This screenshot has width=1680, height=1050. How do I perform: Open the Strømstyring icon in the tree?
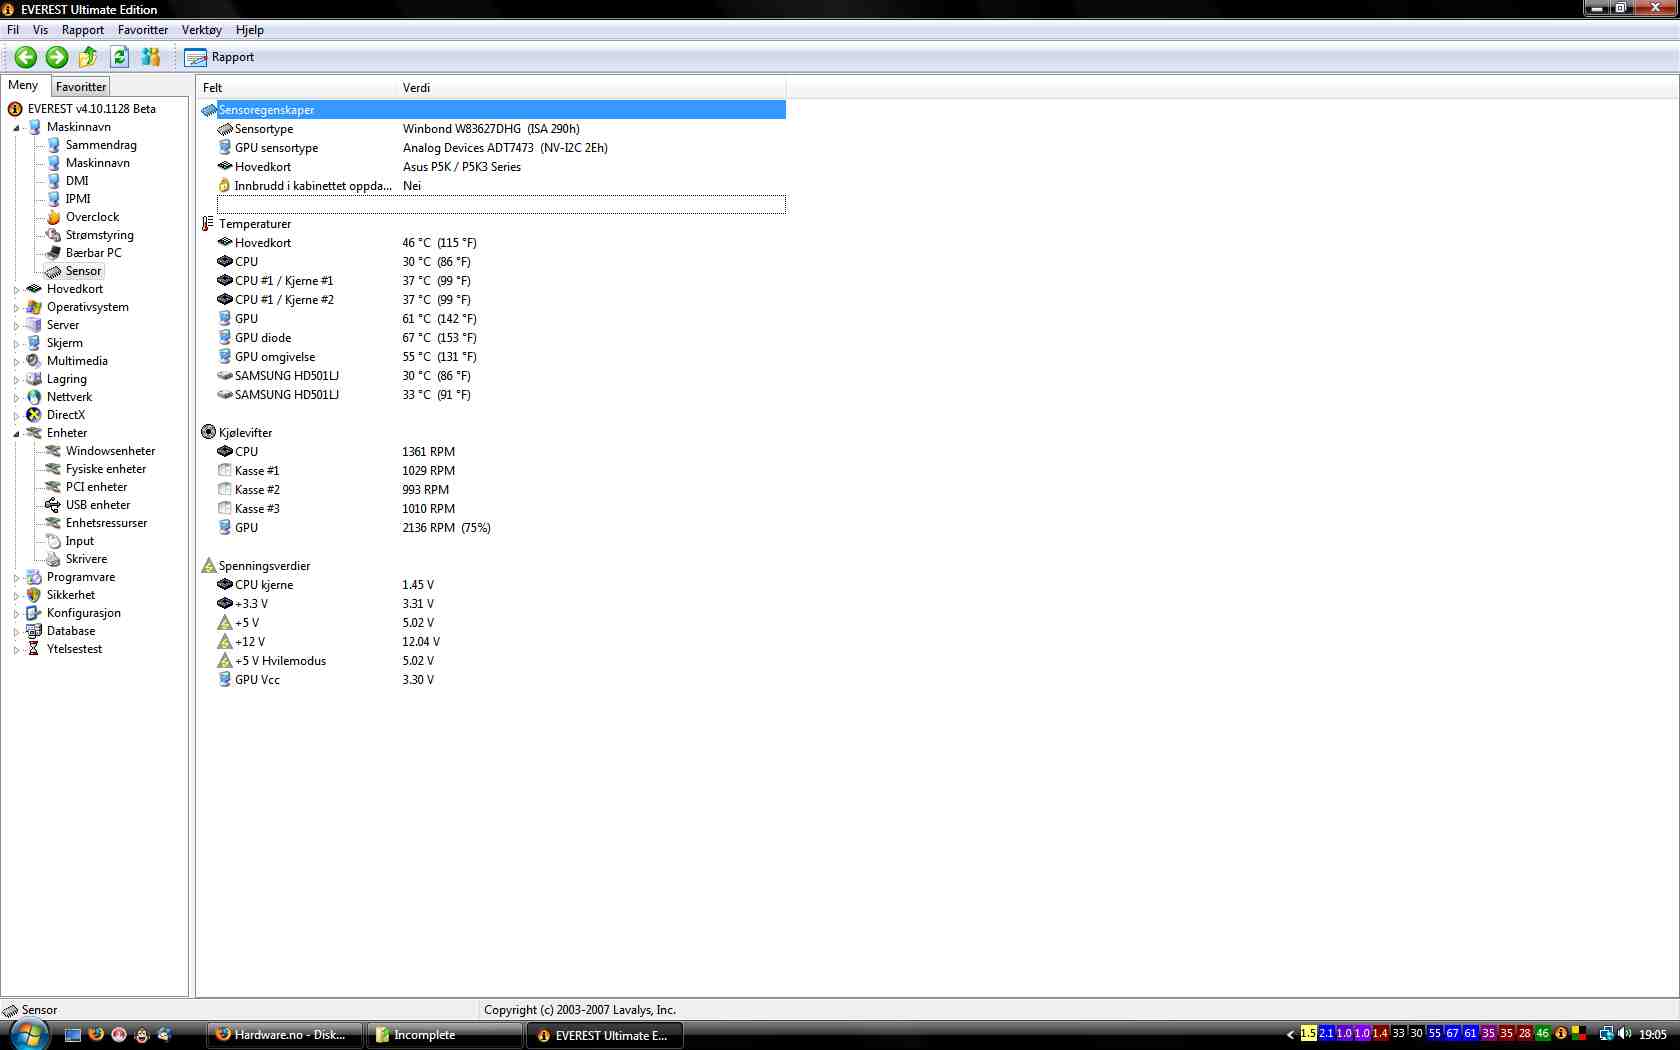(54, 235)
